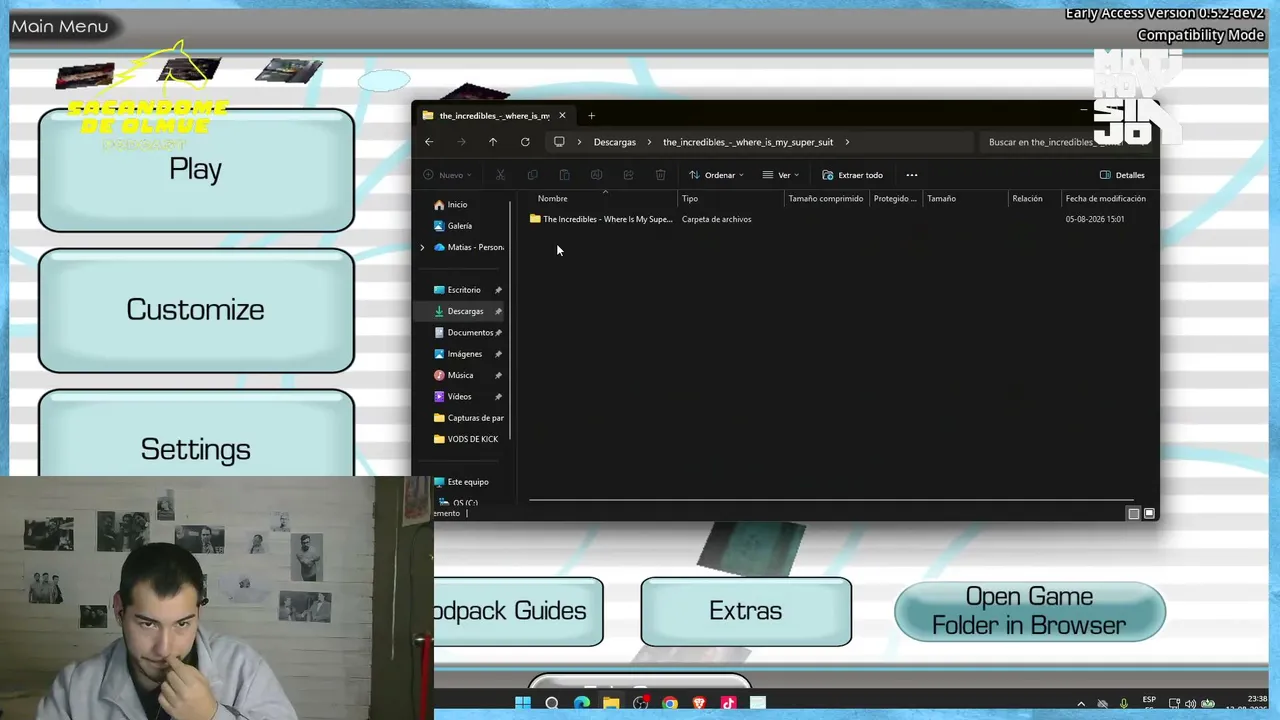Image resolution: width=1280 pixels, height=720 pixels.
Task: Open File Explorer from the taskbar
Action: point(611,703)
